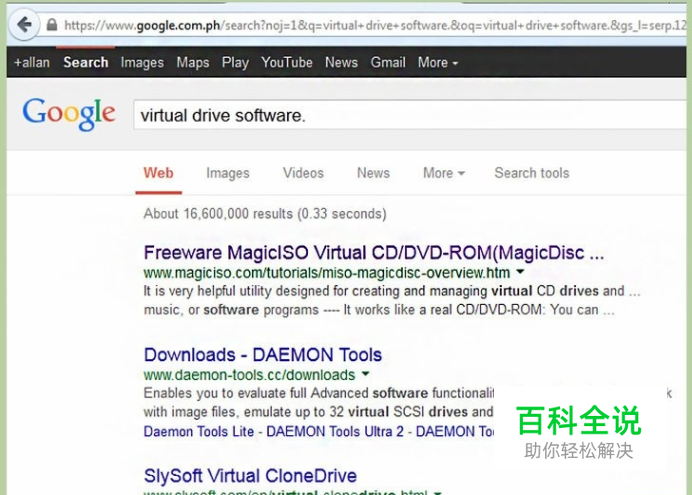This screenshot has width=692, height=495.
Task: Expand the More dropdown in black bar
Action: point(438,62)
